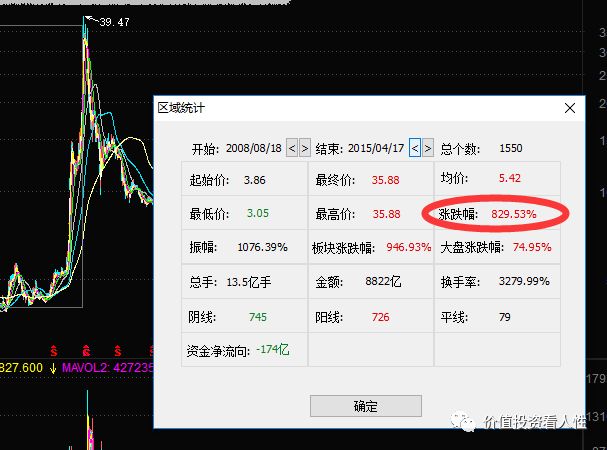
Task: Click the 总个数 value 1550
Action: [511, 148]
